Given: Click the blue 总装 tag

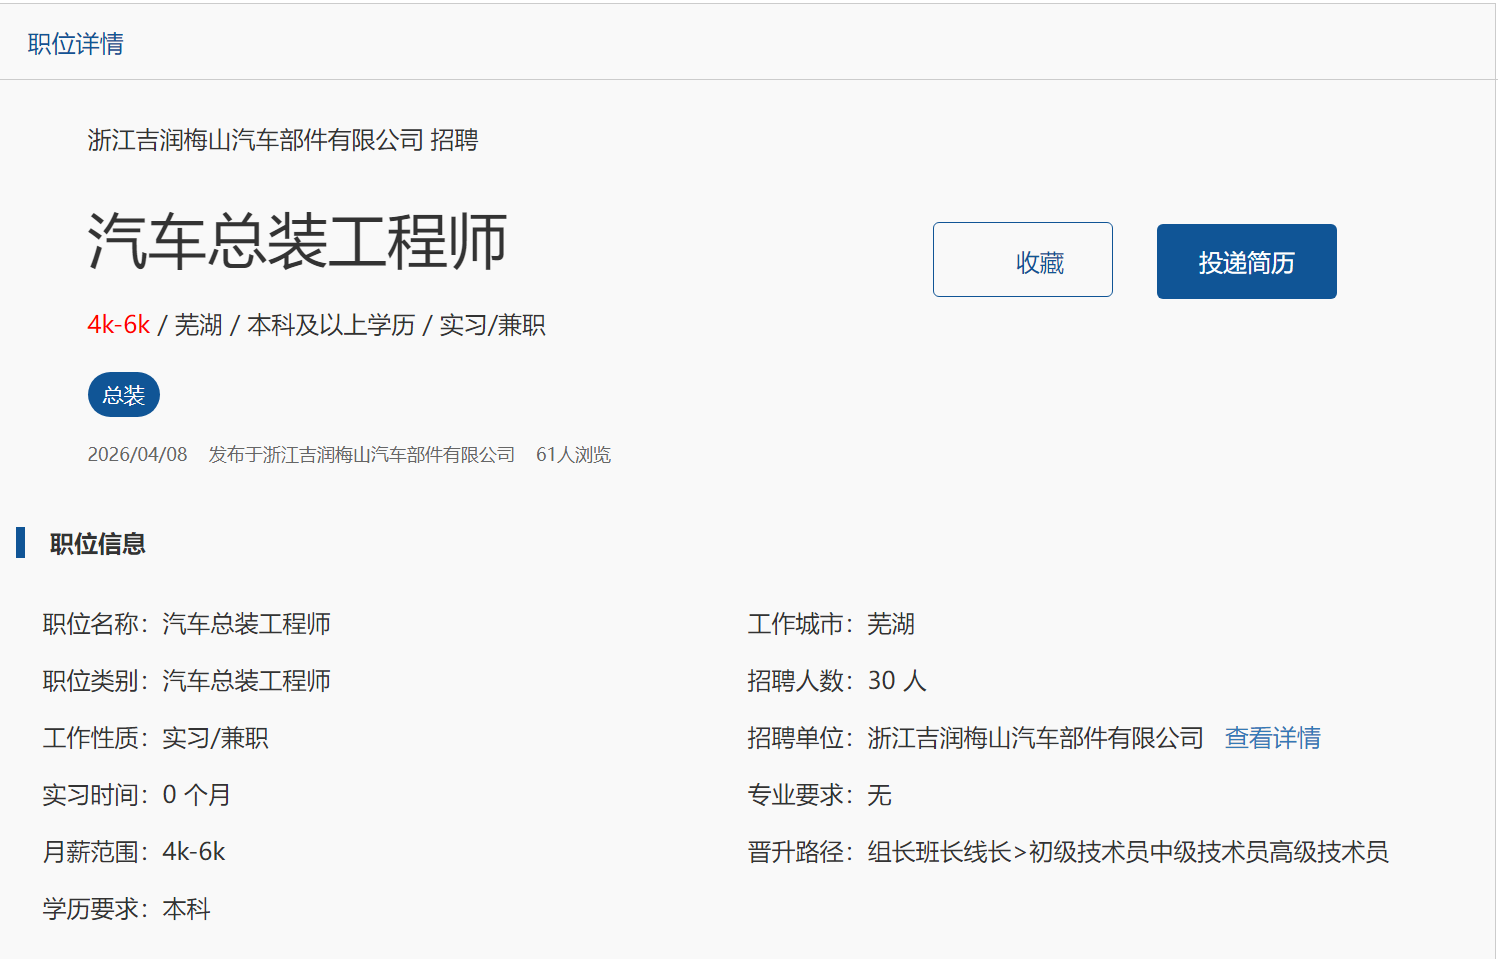Looking at the screenshot, I should coord(124,395).
